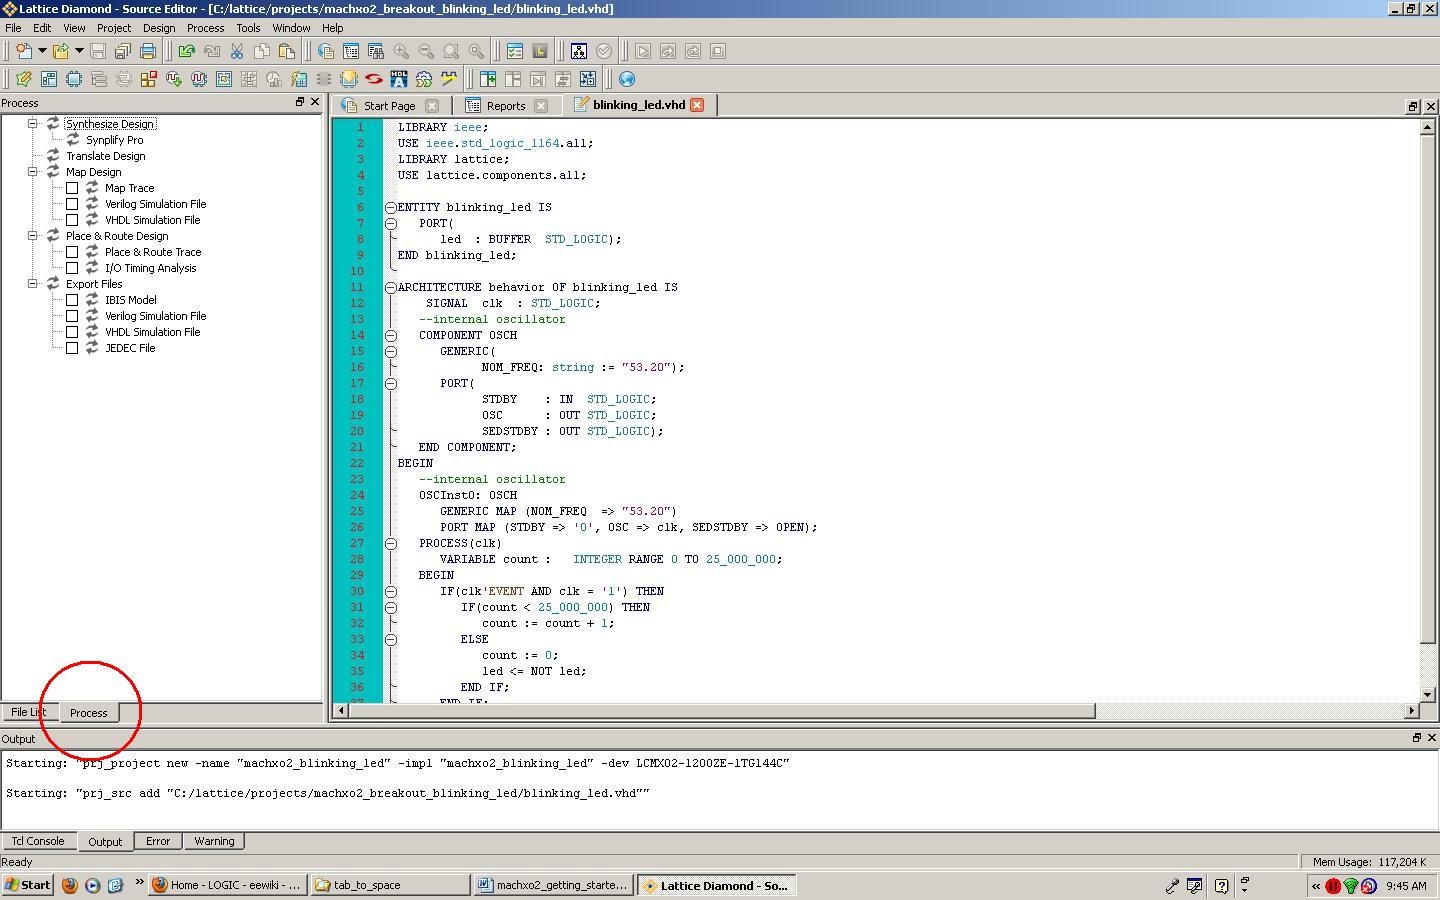
Task: Click the Print icon in the toolbar
Action: pos(148,51)
